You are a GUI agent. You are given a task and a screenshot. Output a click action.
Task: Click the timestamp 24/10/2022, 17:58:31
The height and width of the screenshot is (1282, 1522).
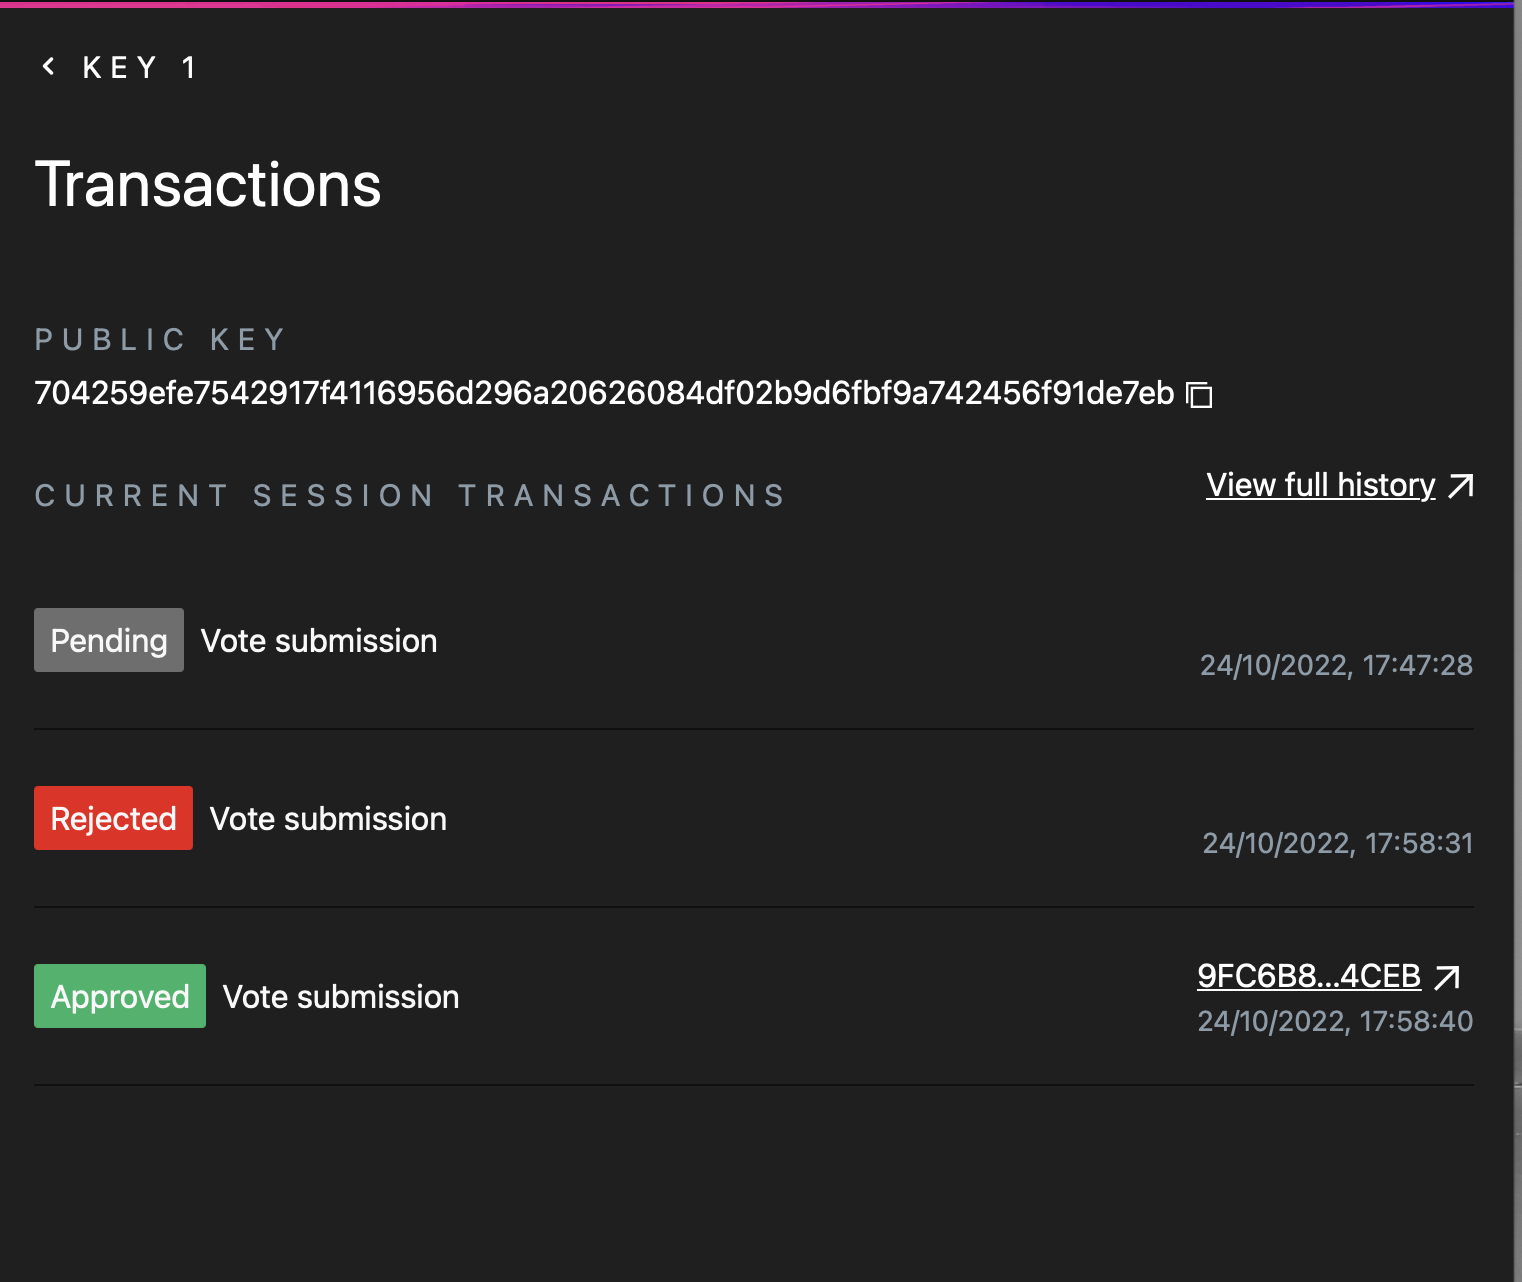pyautogui.click(x=1336, y=843)
